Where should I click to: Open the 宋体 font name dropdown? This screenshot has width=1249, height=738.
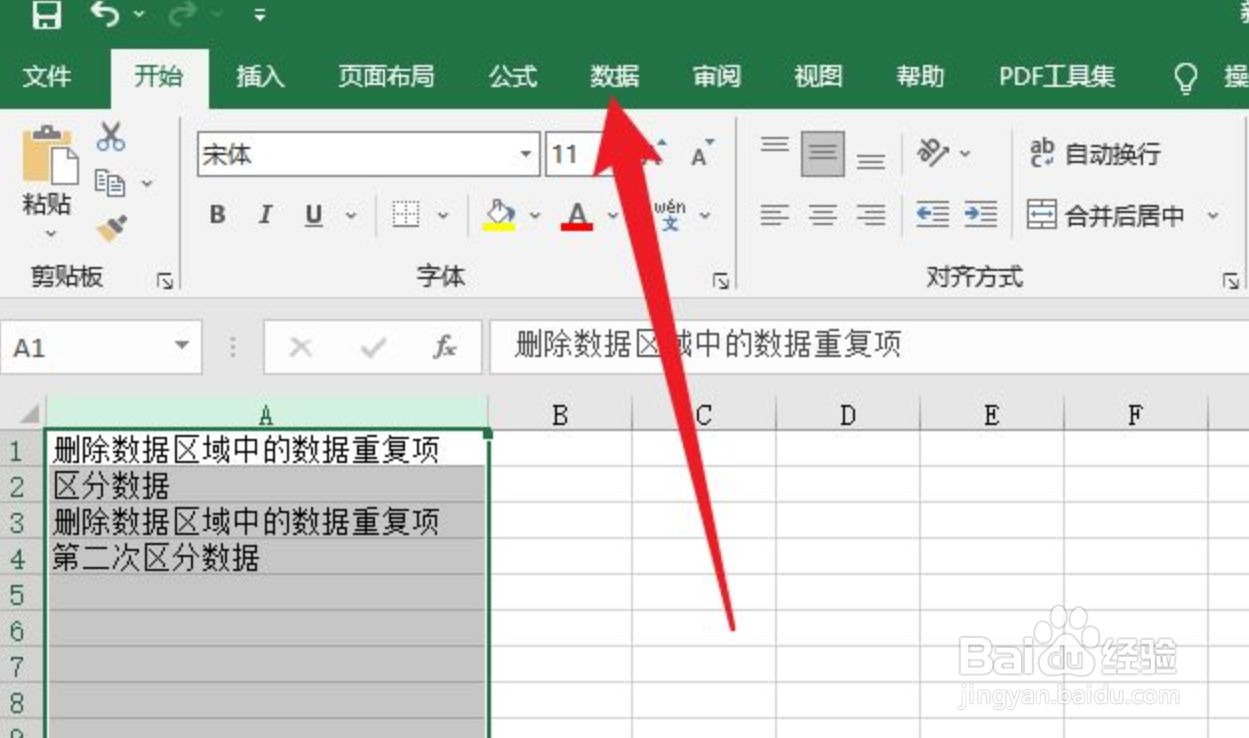click(x=527, y=155)
